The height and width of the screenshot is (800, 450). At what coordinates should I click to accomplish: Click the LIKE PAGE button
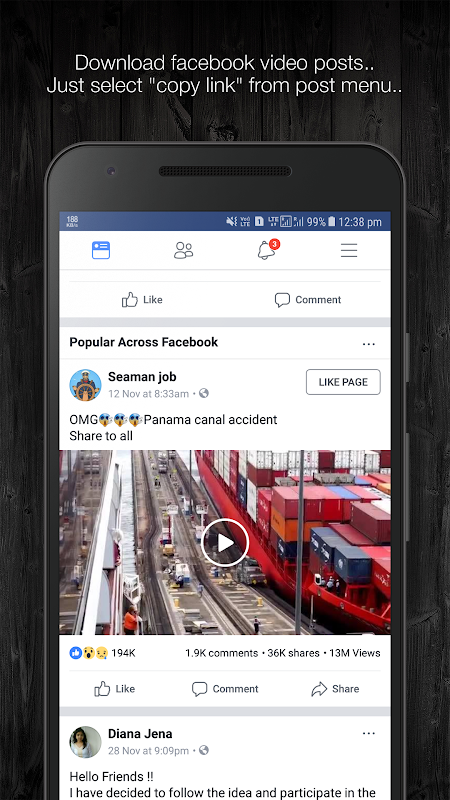(343, 382)
